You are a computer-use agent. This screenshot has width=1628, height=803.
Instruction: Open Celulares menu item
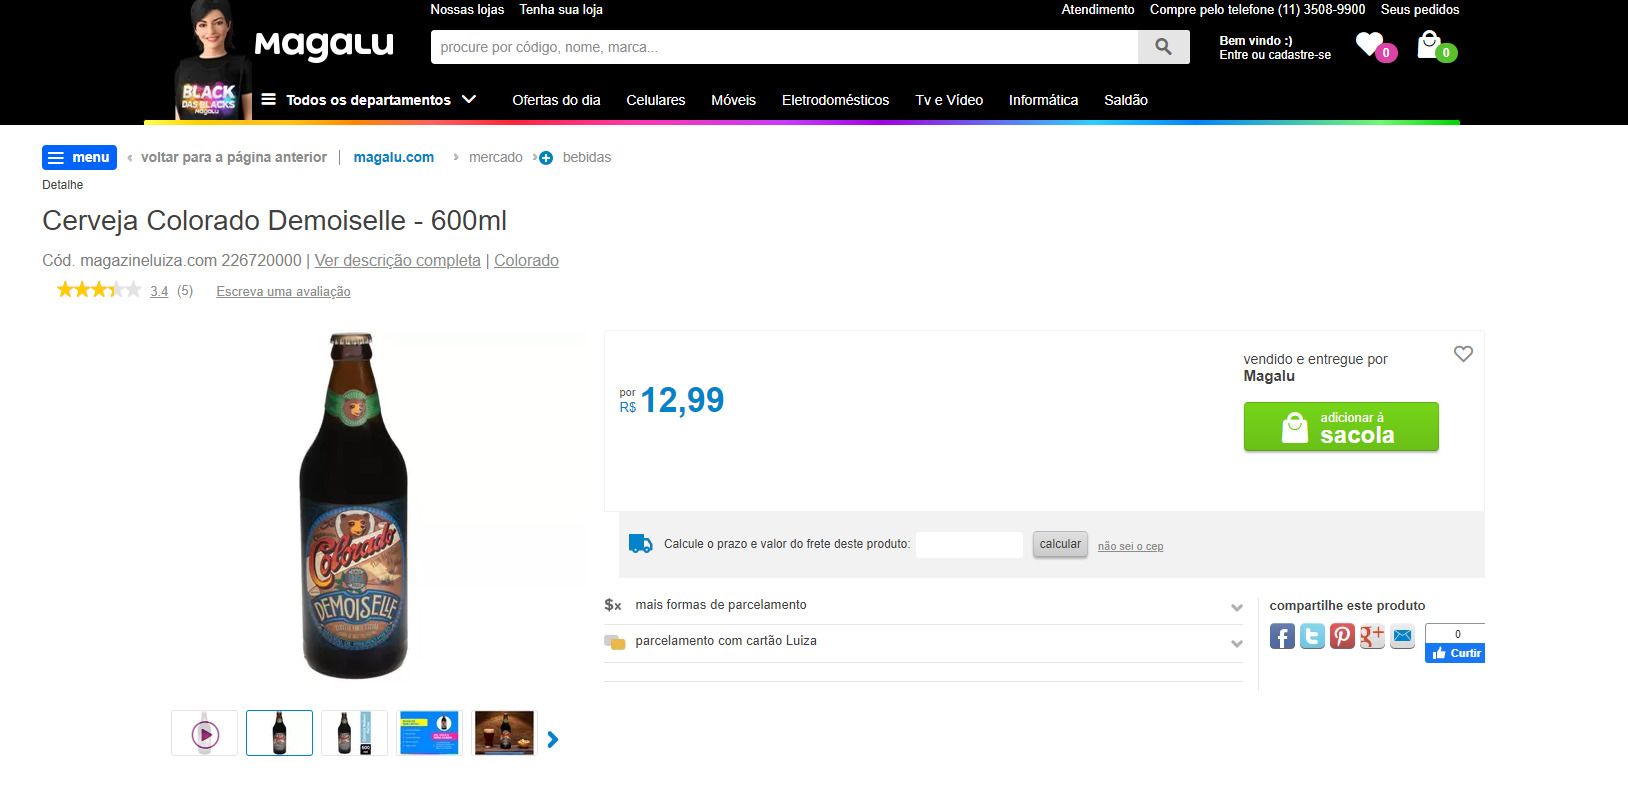656,100
